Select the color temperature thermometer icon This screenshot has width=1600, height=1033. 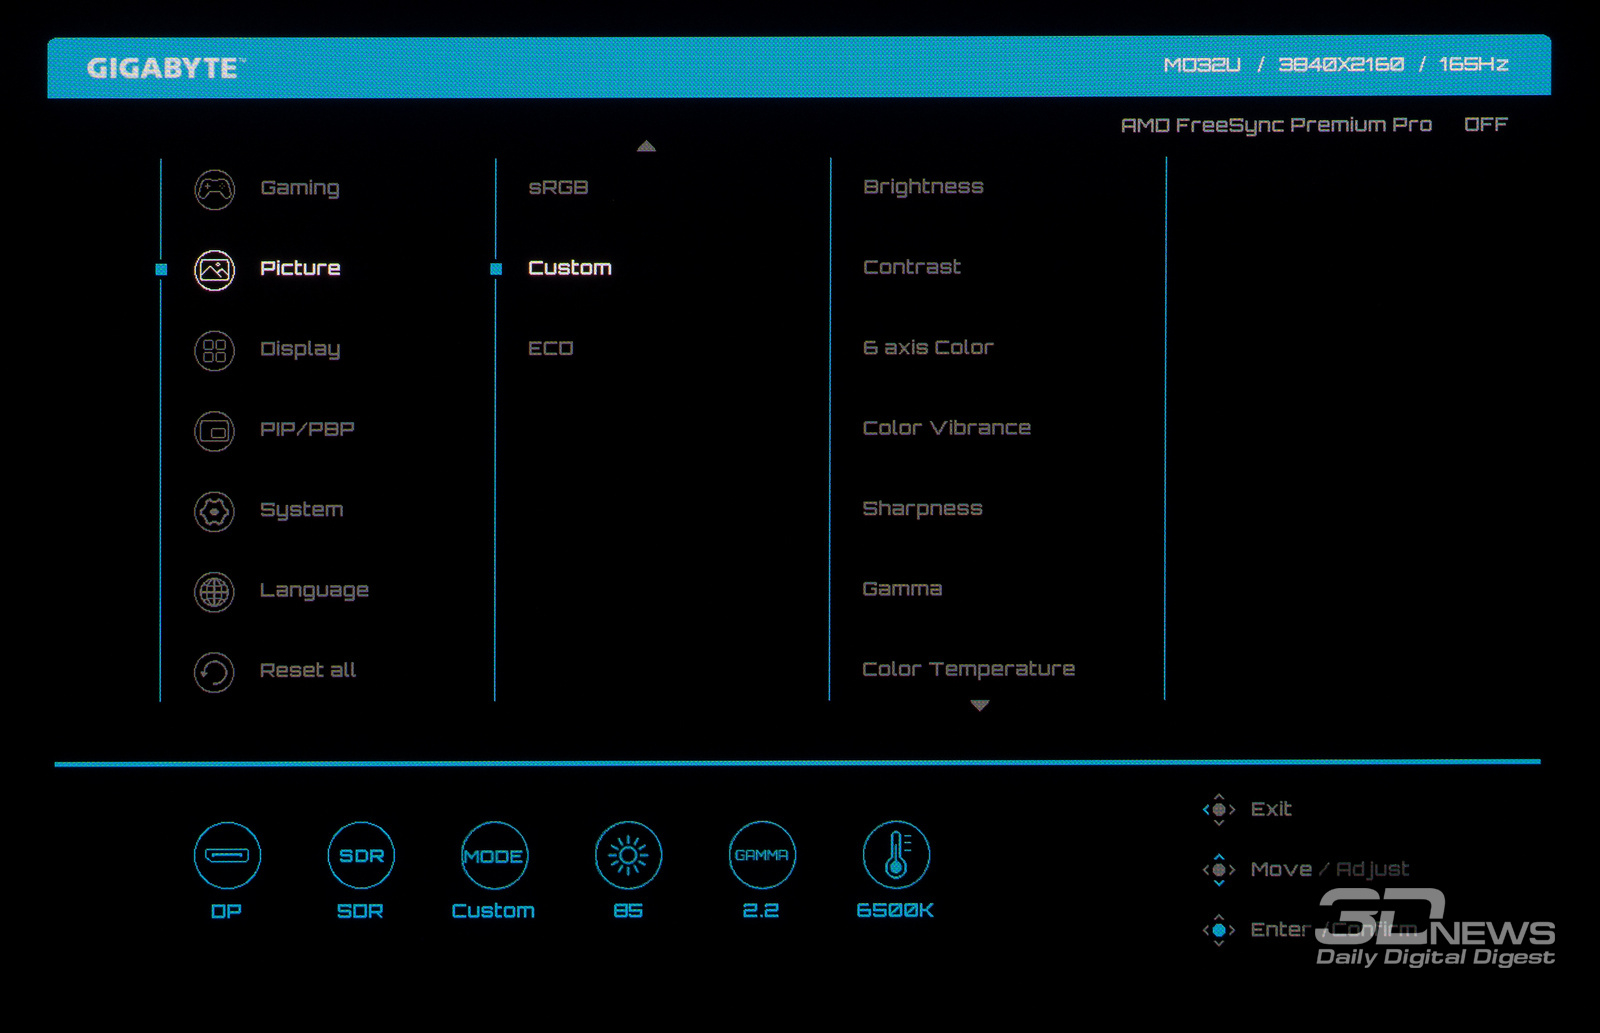pos(896,856)
